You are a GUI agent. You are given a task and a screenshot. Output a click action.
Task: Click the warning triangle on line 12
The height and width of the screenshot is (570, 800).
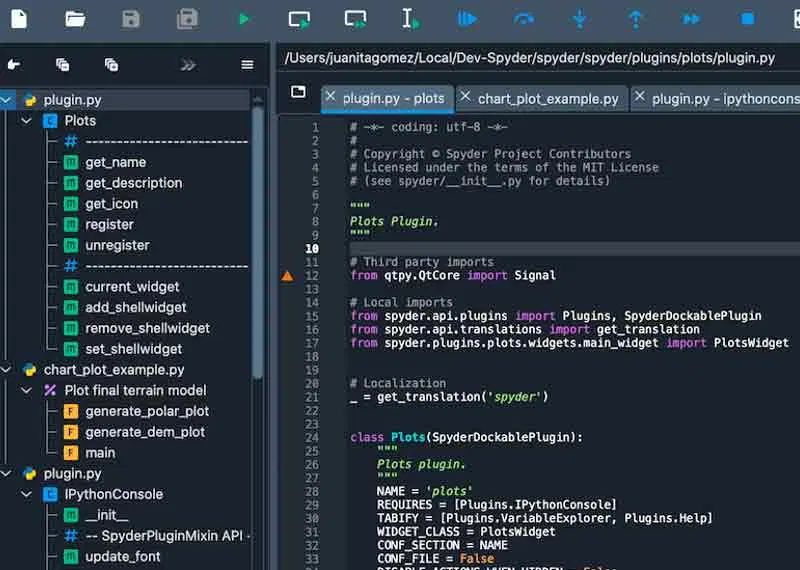point(288,276)
